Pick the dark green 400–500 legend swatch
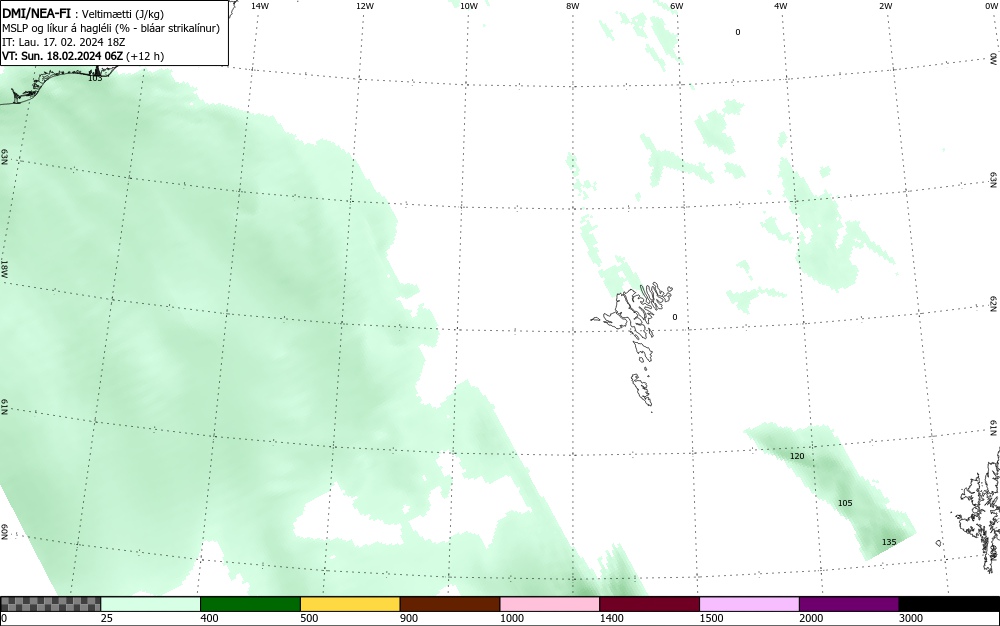The image size is (1000, 626). click(x=250, y=604)
